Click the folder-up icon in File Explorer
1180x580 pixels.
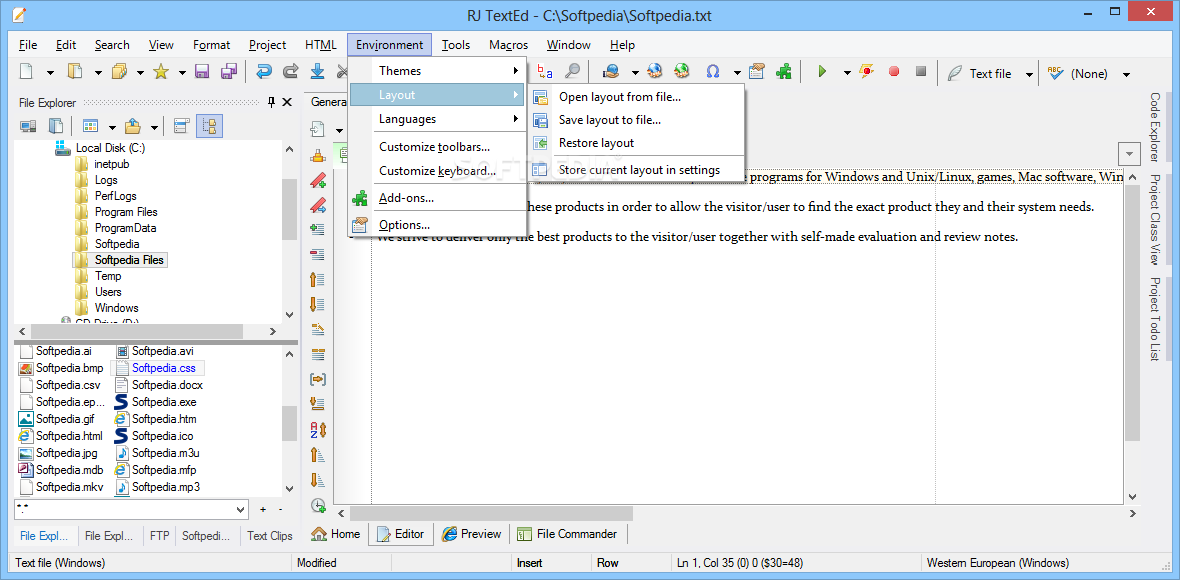click(133, 126)
